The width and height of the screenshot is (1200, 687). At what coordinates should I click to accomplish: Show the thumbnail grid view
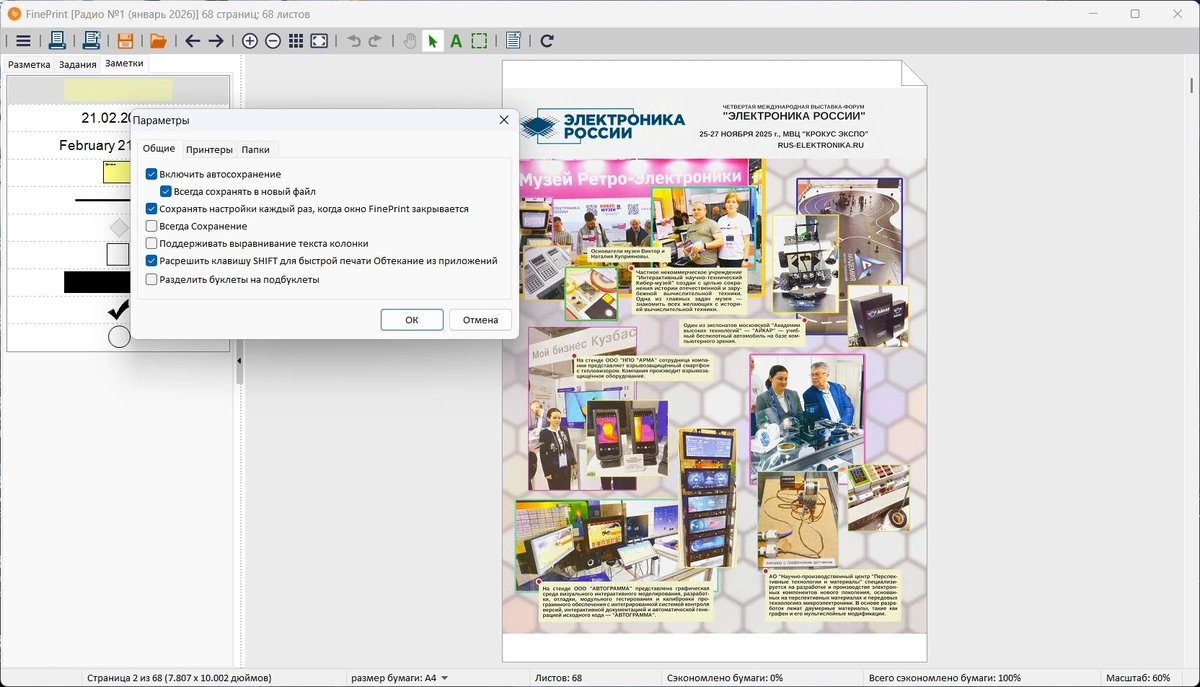(296, 41)
